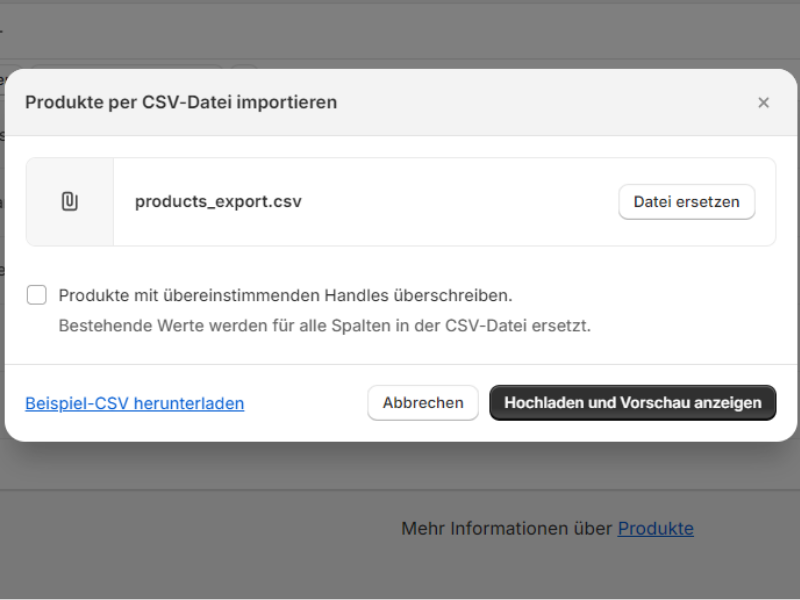
Task: Click "Abbrechen" to cancel the import
Action: [x=422, y=402]
